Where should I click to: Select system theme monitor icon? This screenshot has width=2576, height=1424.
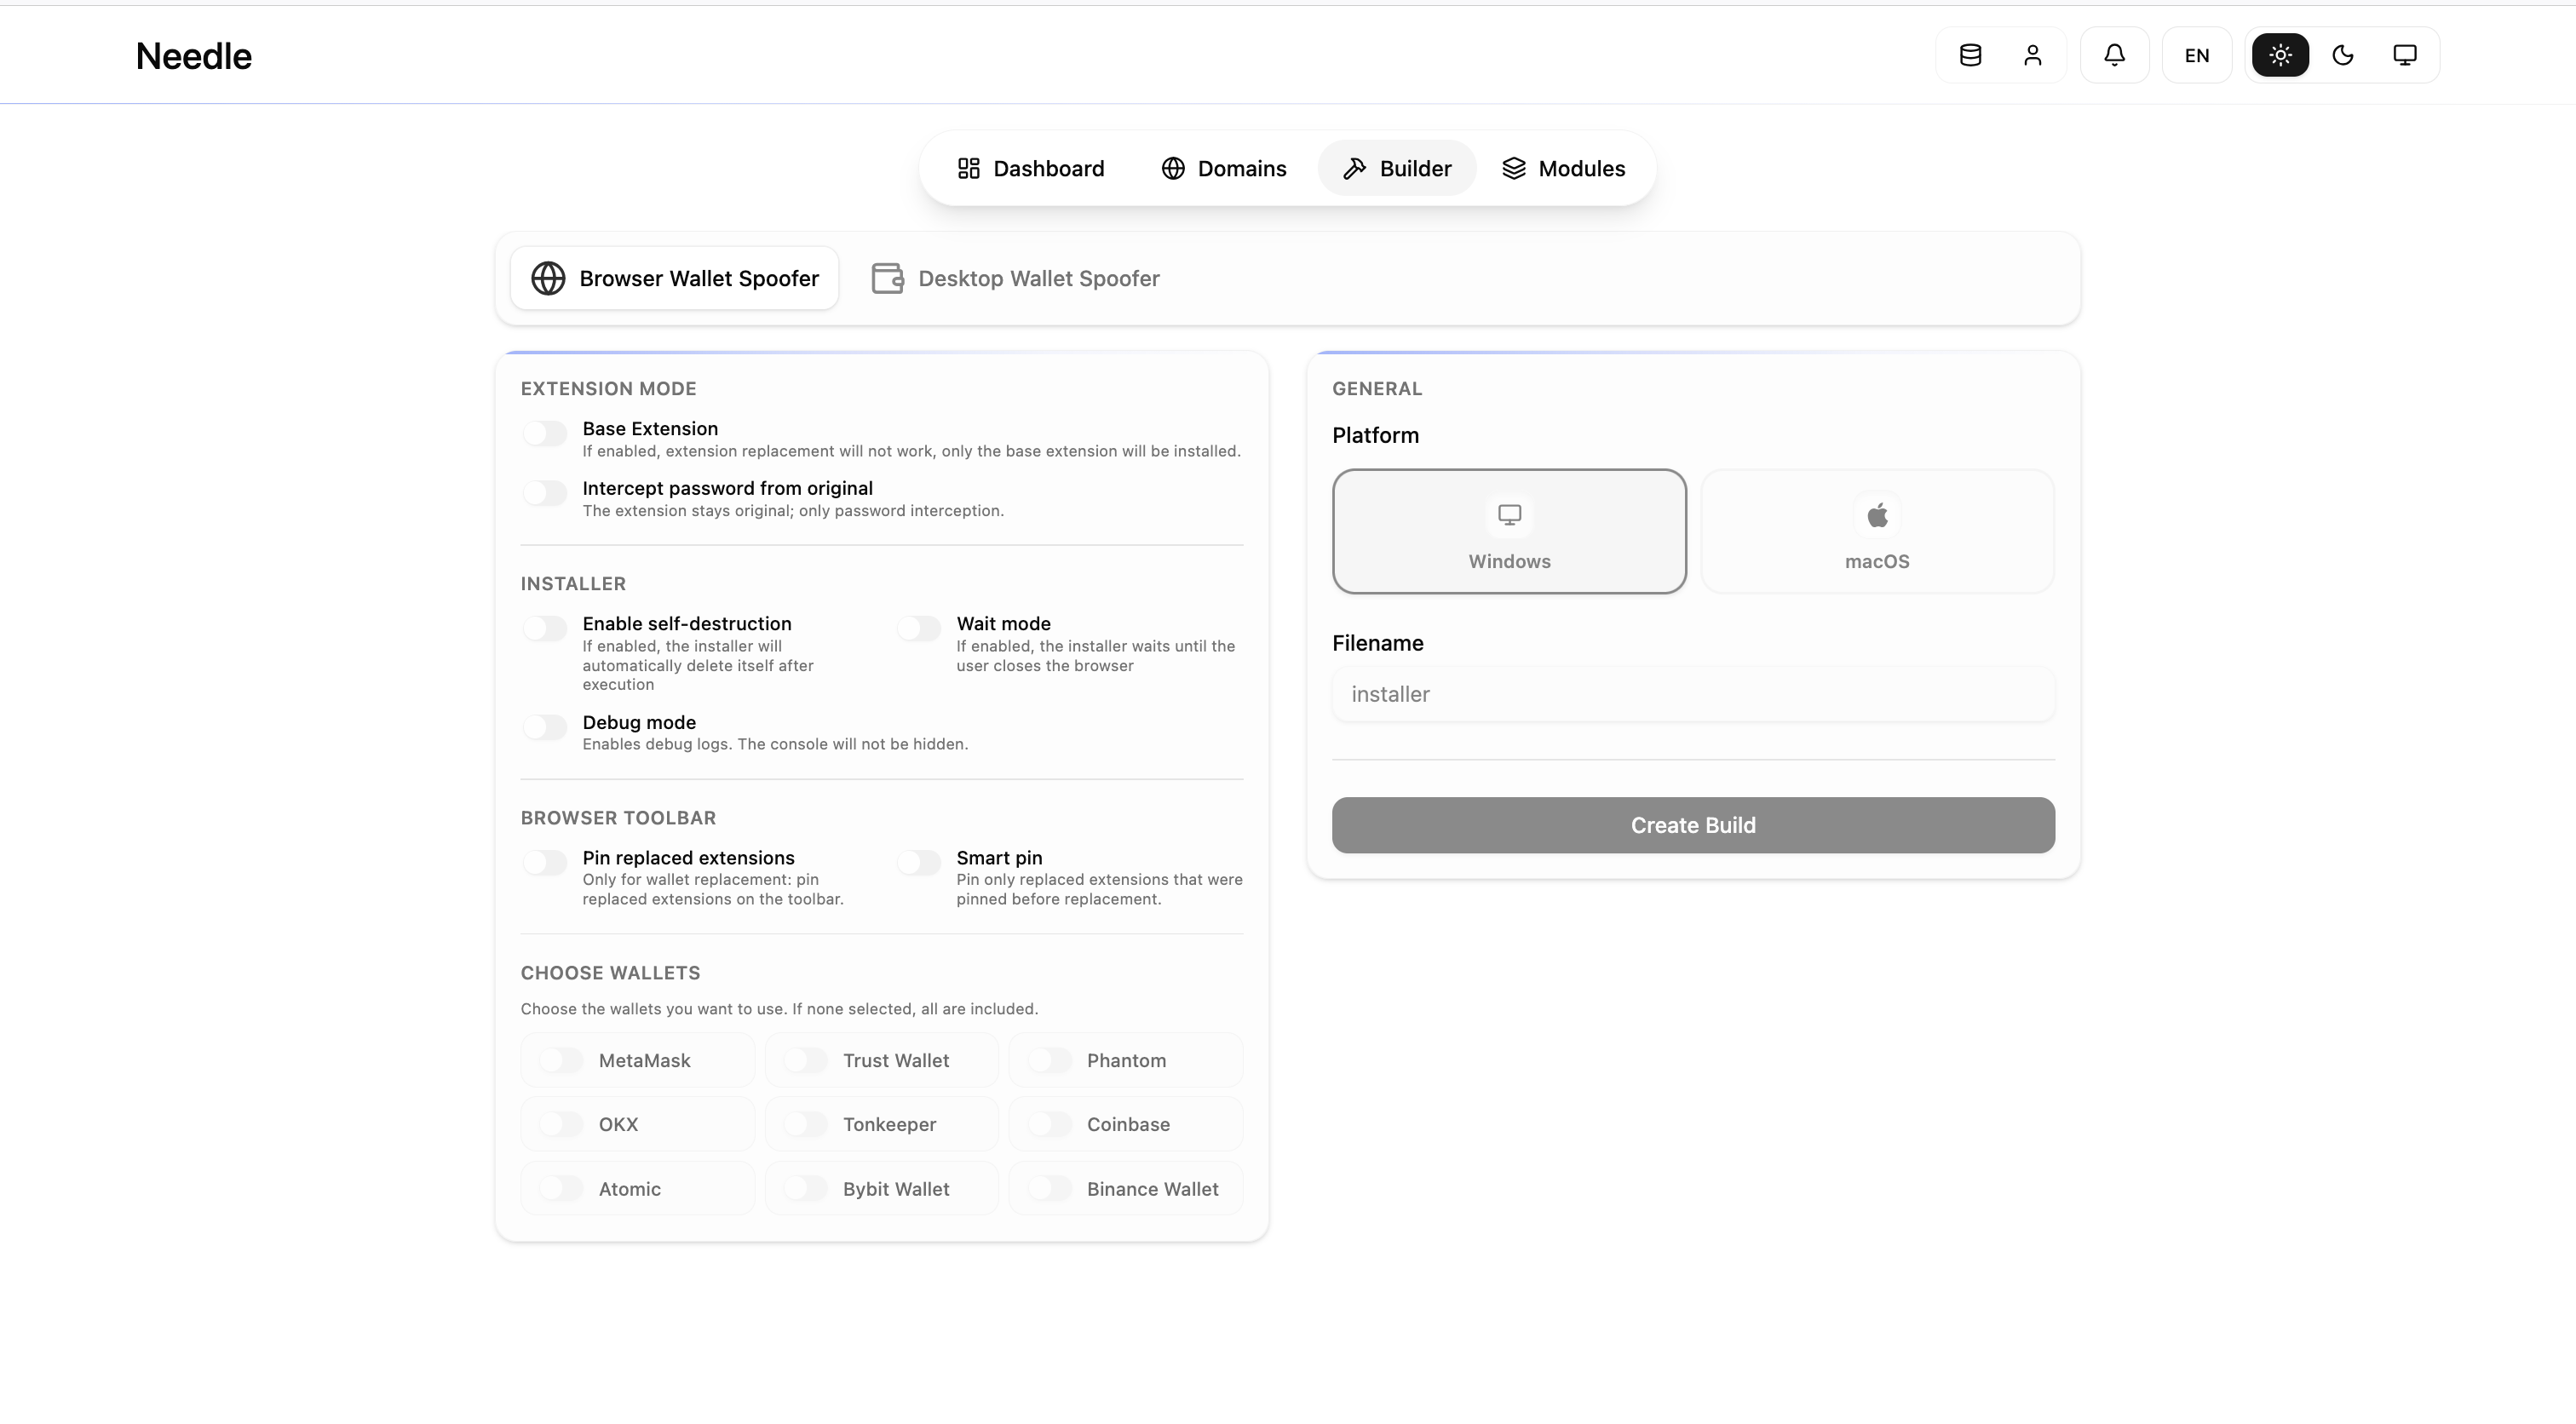[x=2405, y=55]
